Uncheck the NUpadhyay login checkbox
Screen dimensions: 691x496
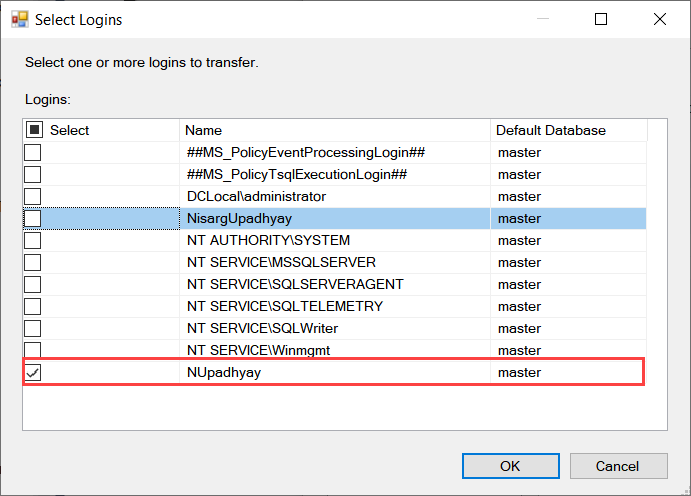coord(33,372)
